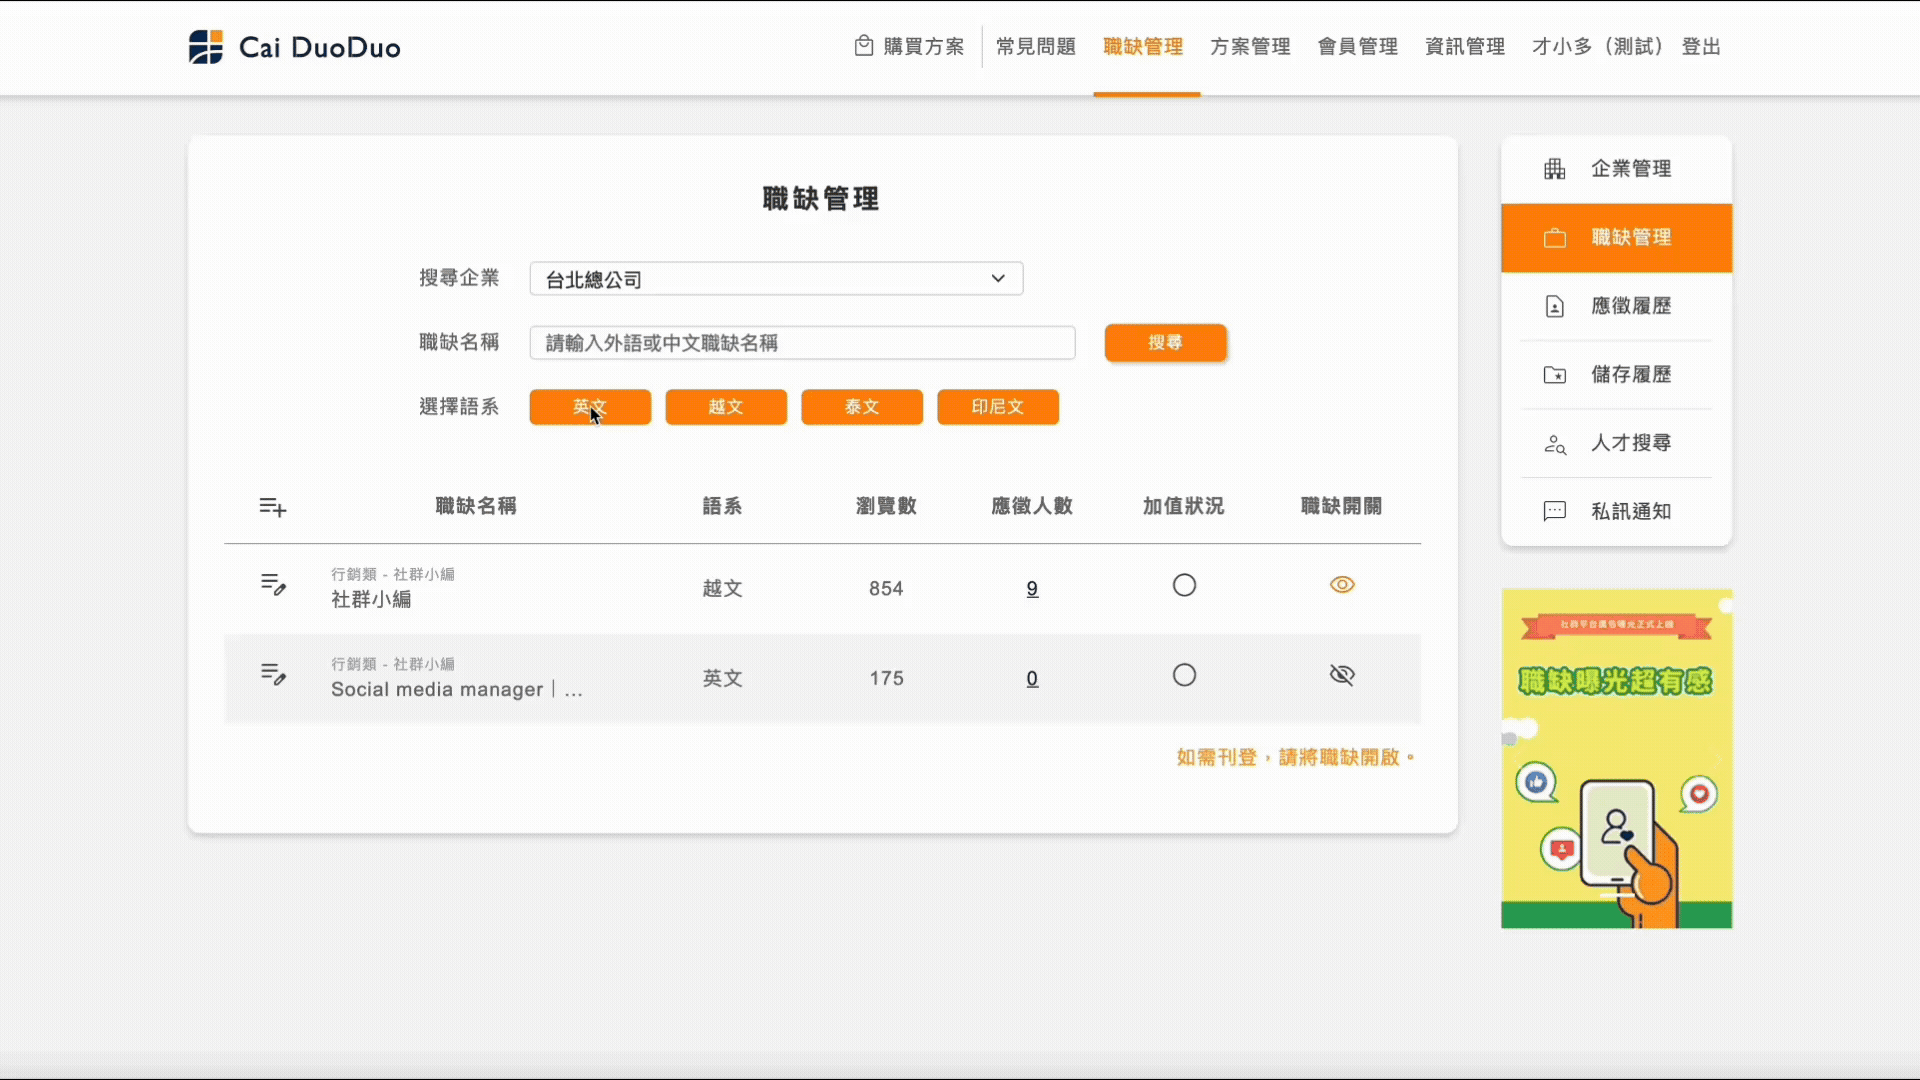Open 應徵履歷 document icon in sidebar

pyautogui.click(x=1554, y=306)
